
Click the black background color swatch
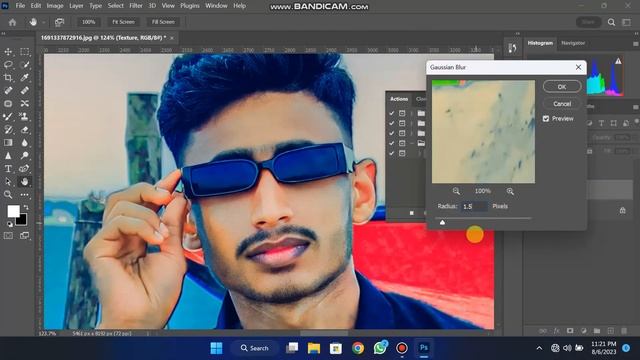22,220
